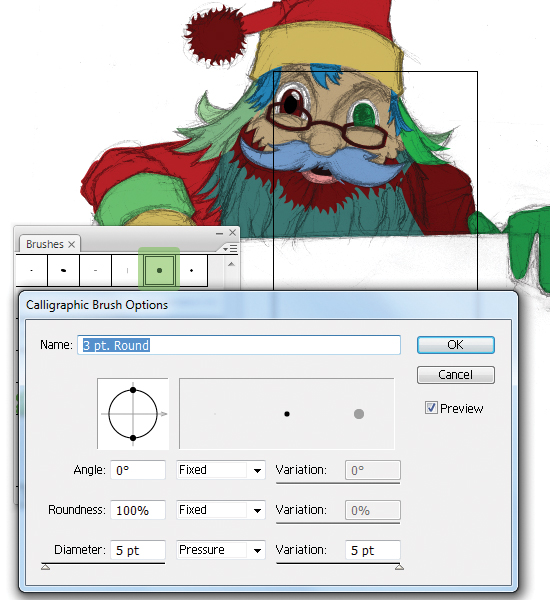Cancel the Calligraphic Brush Options dialog
Screen dimensions: 550x600
point(455,375)
